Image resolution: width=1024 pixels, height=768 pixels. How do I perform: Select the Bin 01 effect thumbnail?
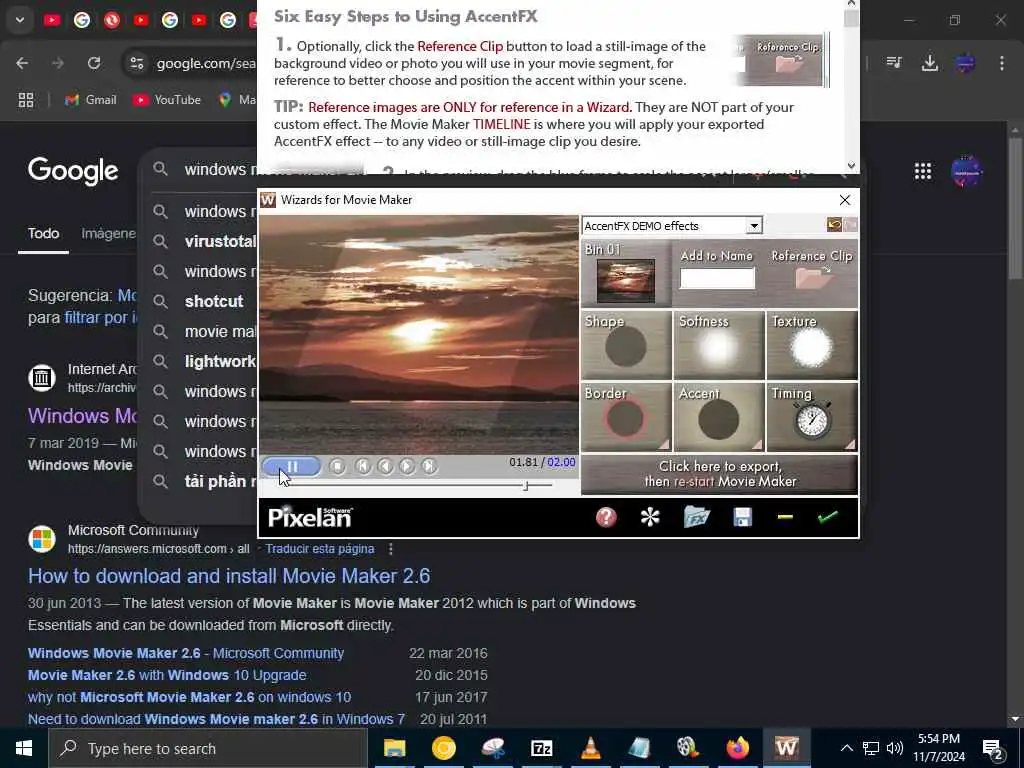pyautogui.click(x=626, y=280)
